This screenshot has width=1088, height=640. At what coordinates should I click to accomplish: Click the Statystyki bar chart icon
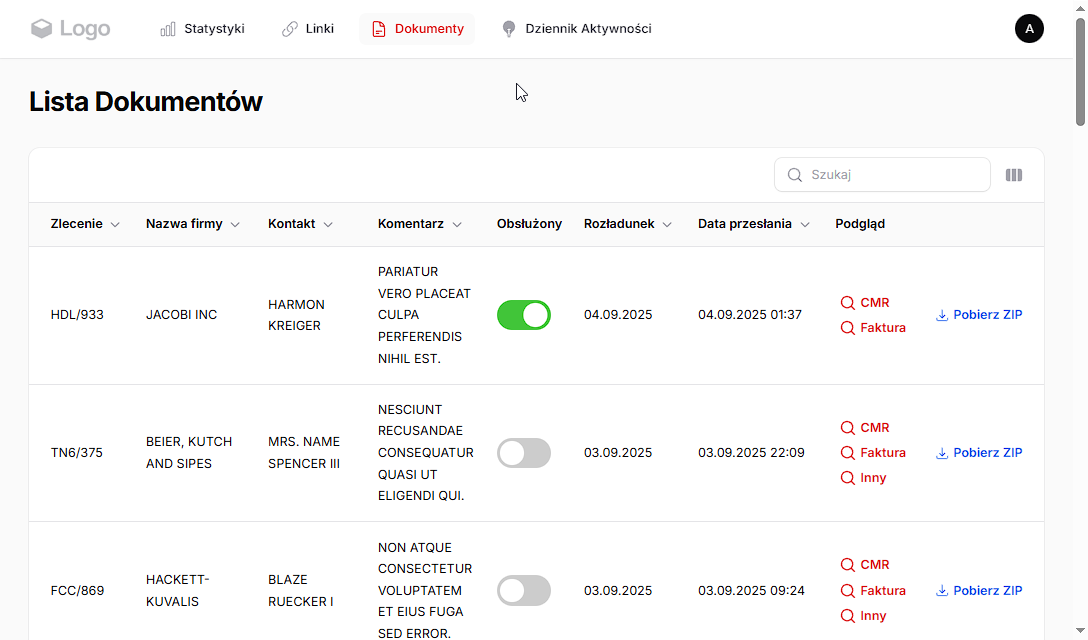[168, 29]
